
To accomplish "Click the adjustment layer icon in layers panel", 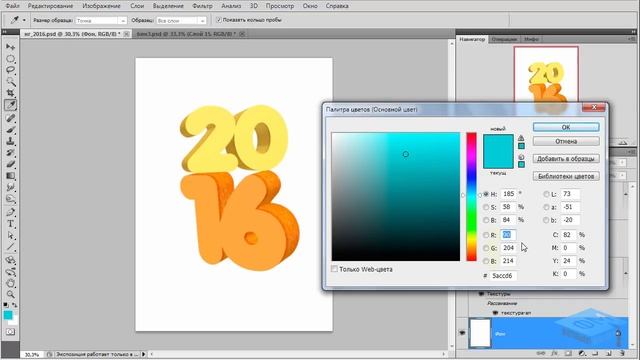I will click(x=582, y=353).
